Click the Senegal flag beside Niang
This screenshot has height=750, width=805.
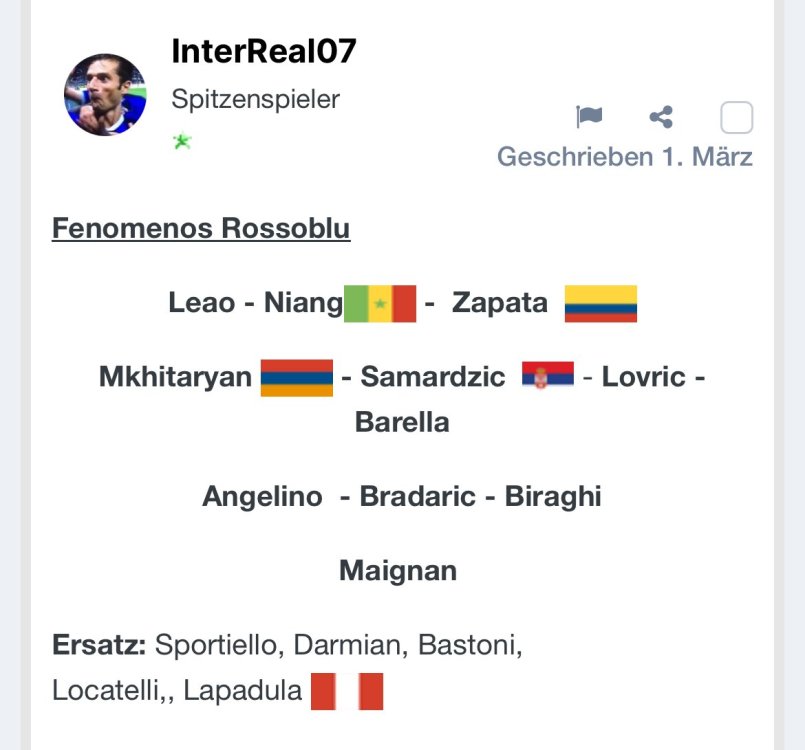(x=380, y=302)
